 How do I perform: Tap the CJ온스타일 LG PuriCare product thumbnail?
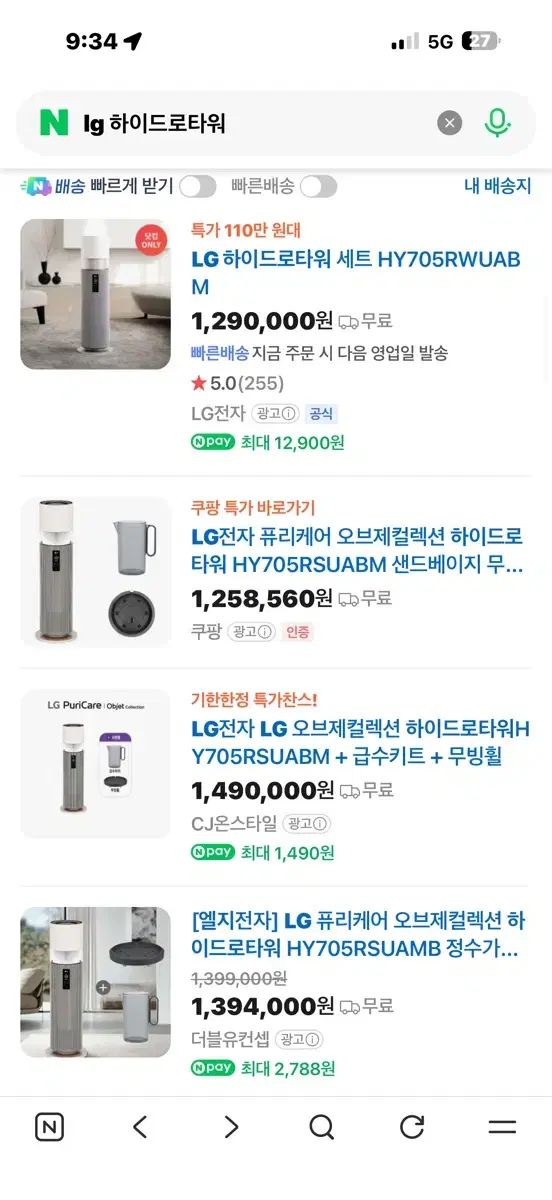(96, 763)
